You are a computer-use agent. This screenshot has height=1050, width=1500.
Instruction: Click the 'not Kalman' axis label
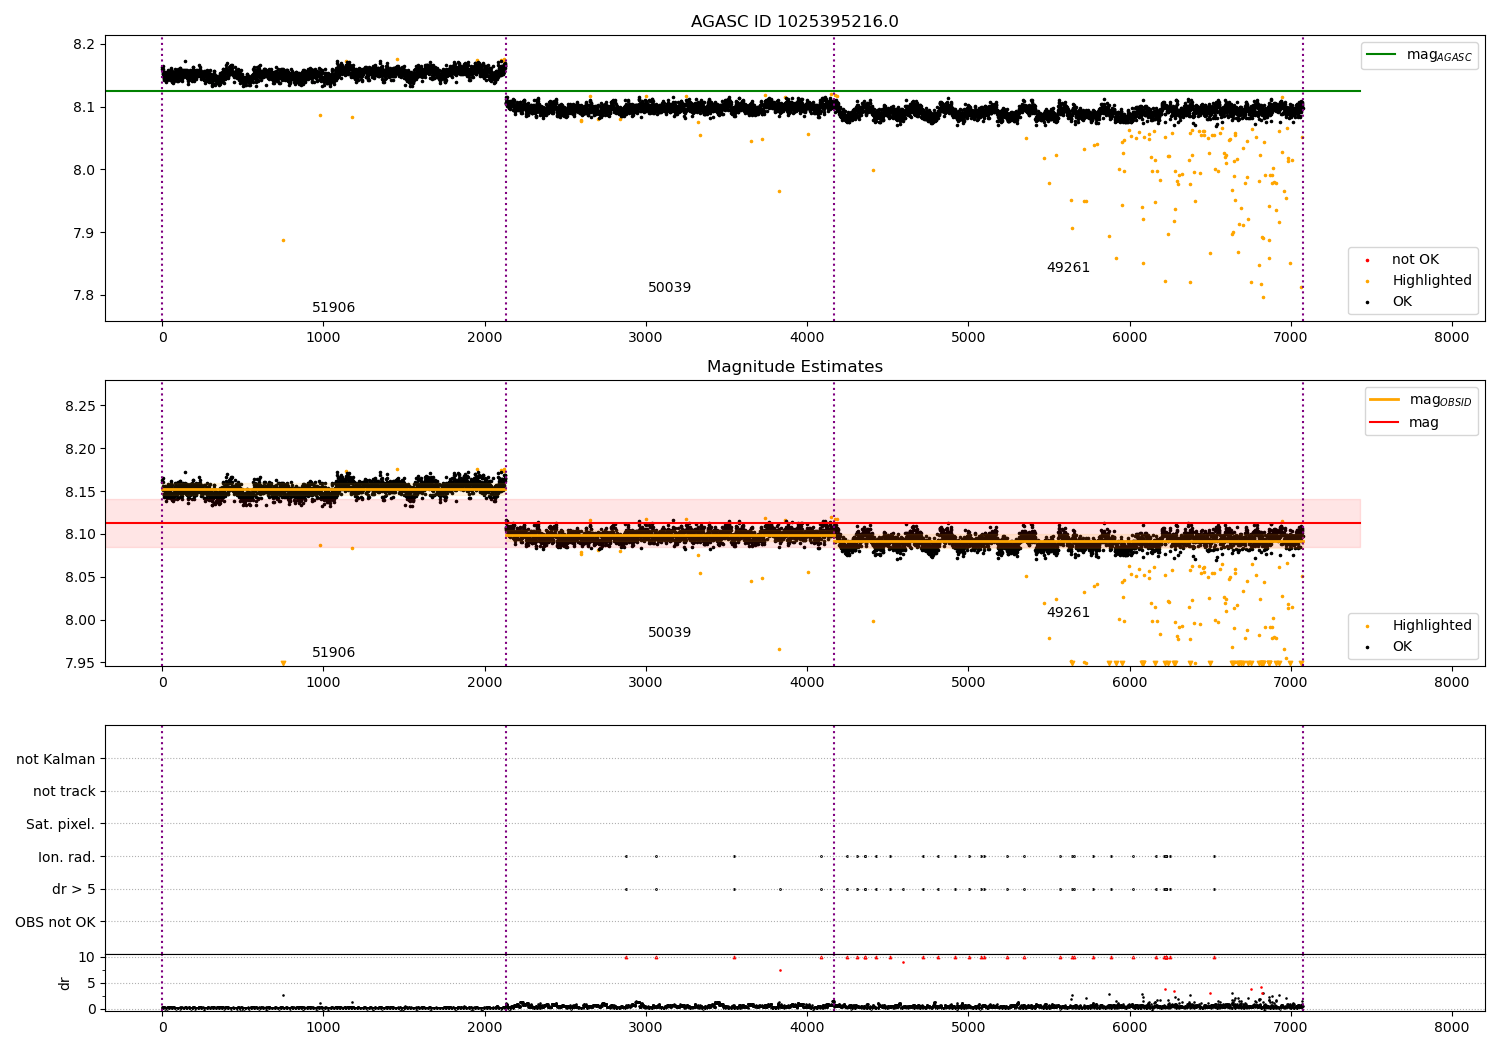[x=56, y=760]
